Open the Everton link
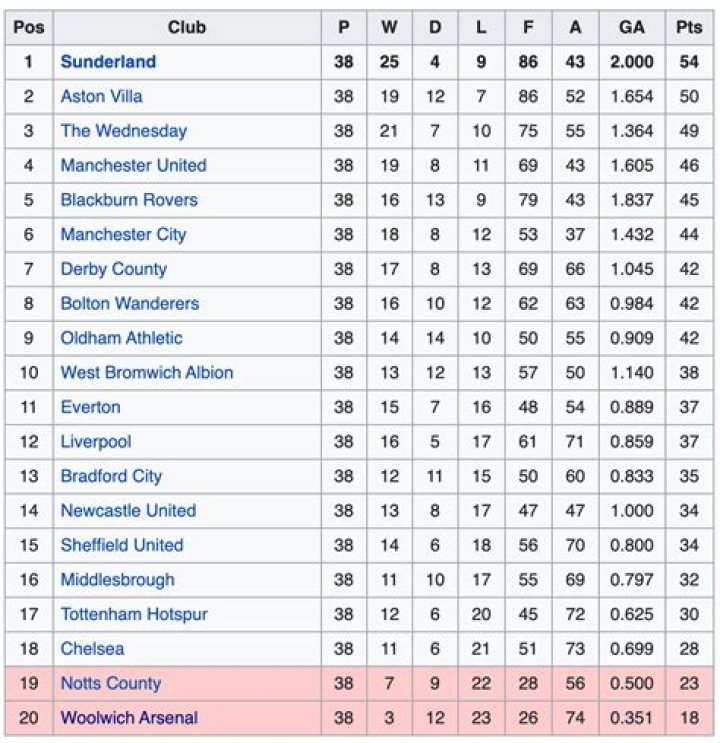Viewport: 720px width, 743px height. coord(90,407)
